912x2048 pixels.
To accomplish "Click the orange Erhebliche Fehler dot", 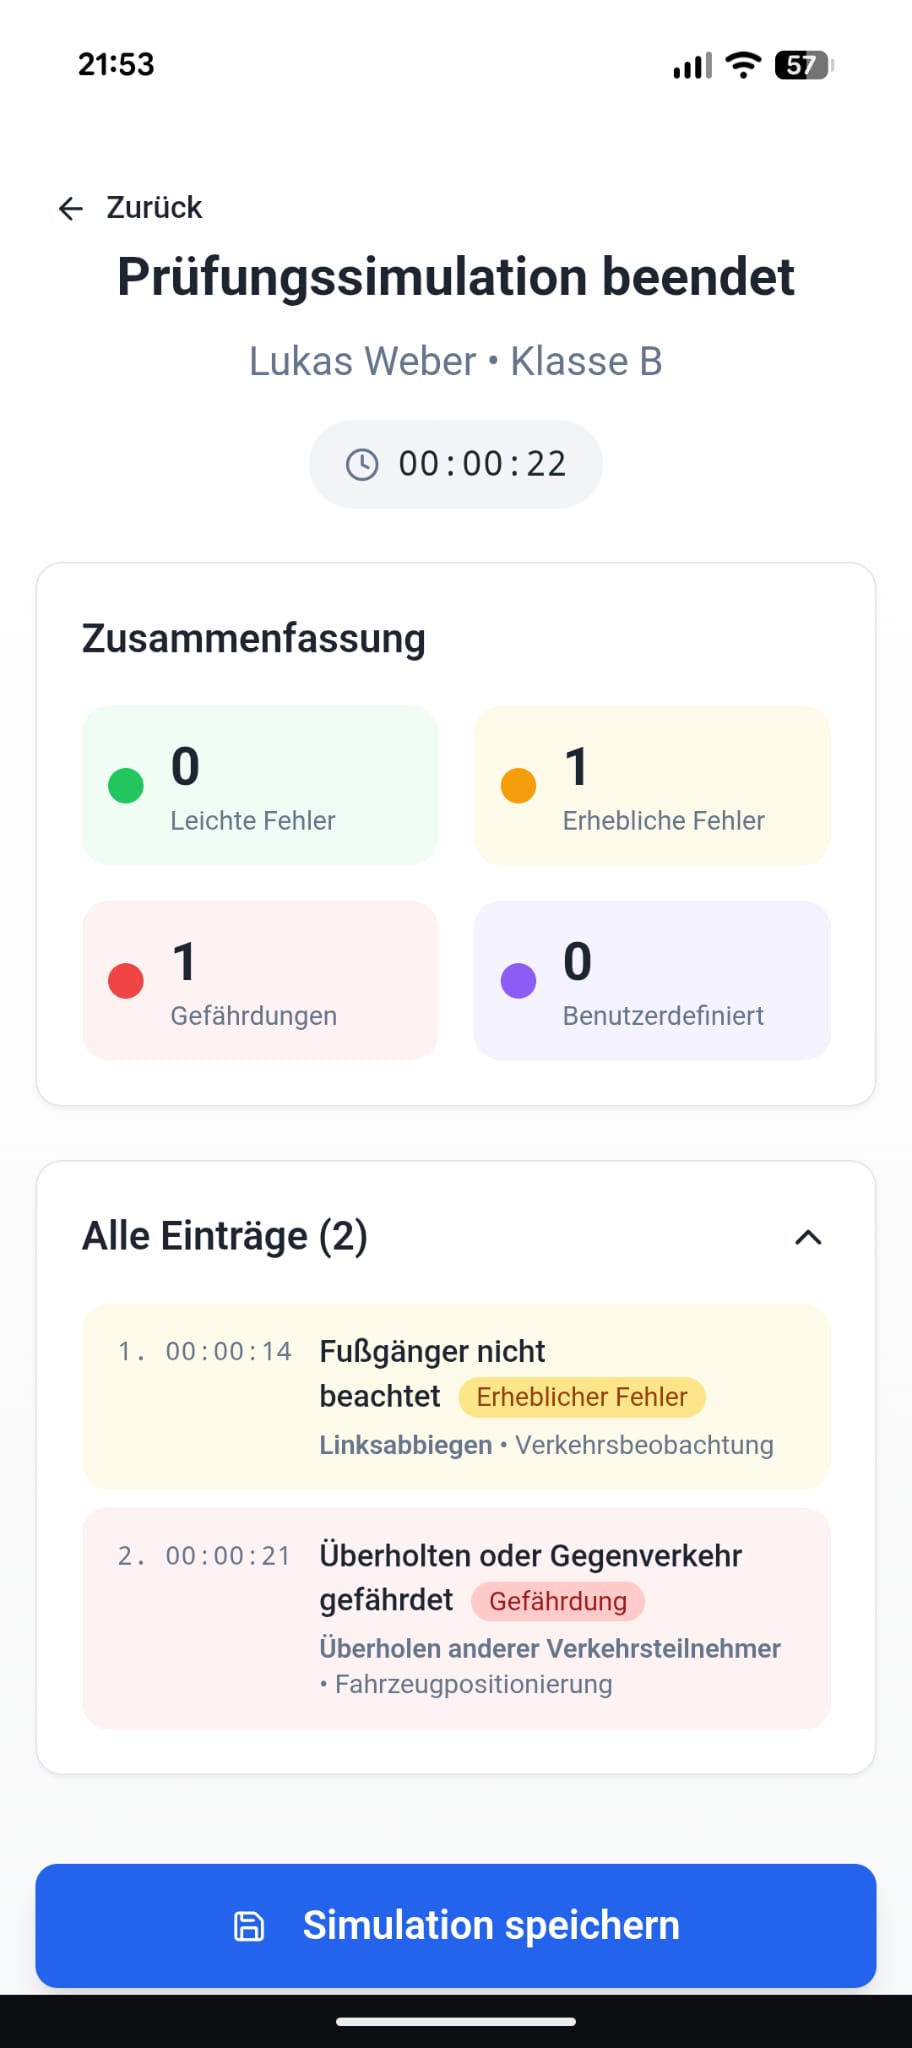I will 518,785.
